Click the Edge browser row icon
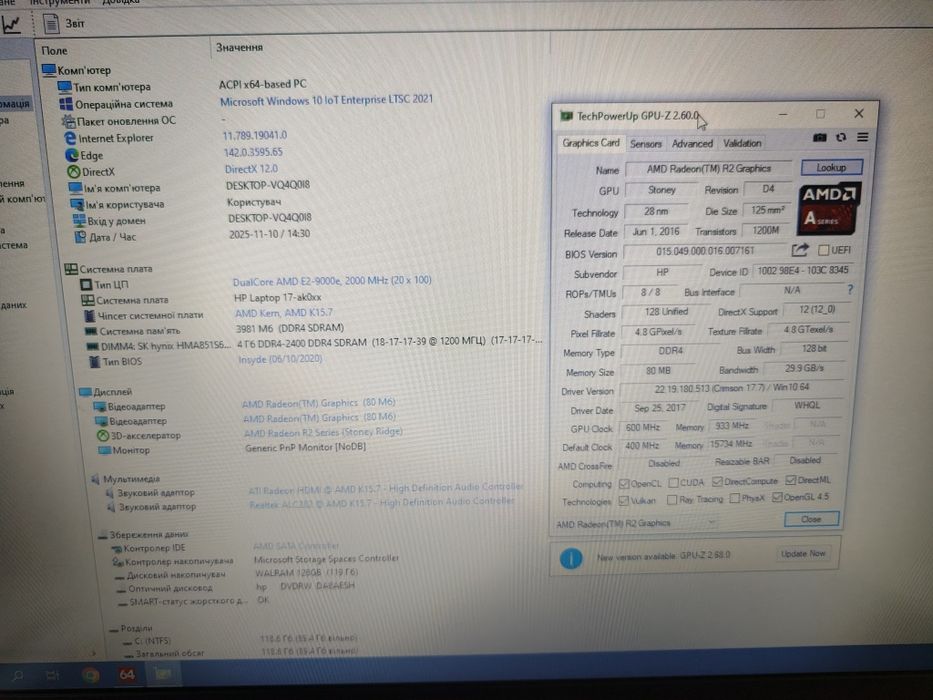This screenshot has height=700, width=933. 72,155
